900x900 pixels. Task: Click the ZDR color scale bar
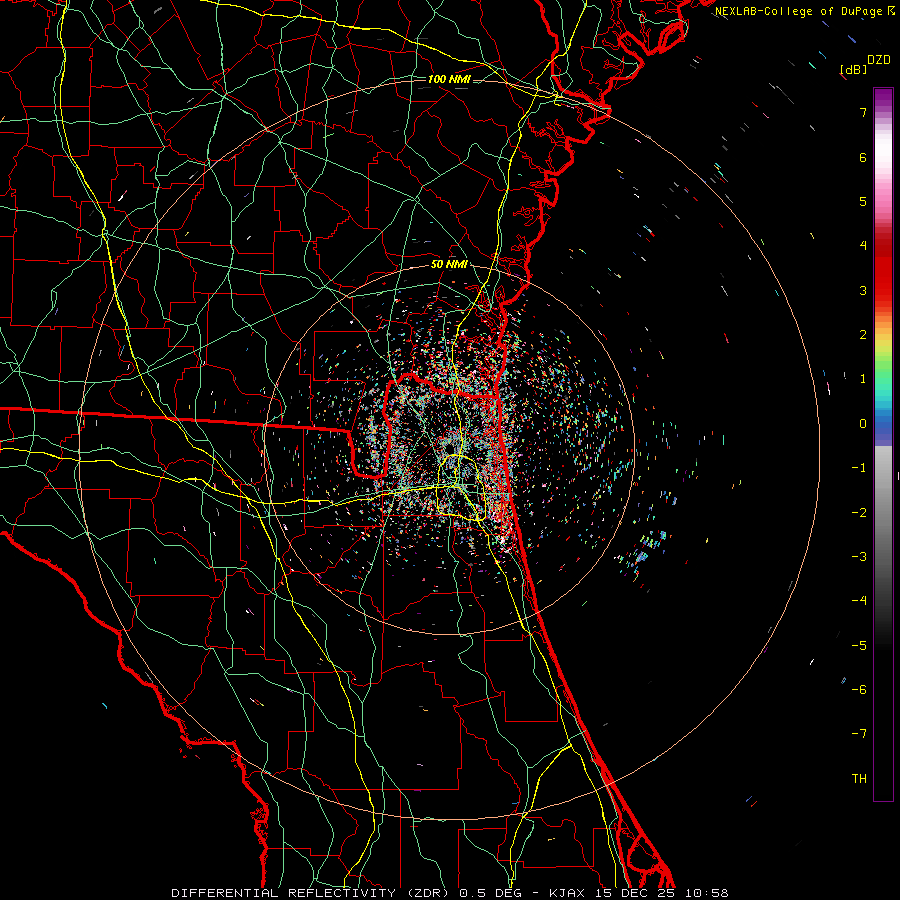tap(883, 444)
